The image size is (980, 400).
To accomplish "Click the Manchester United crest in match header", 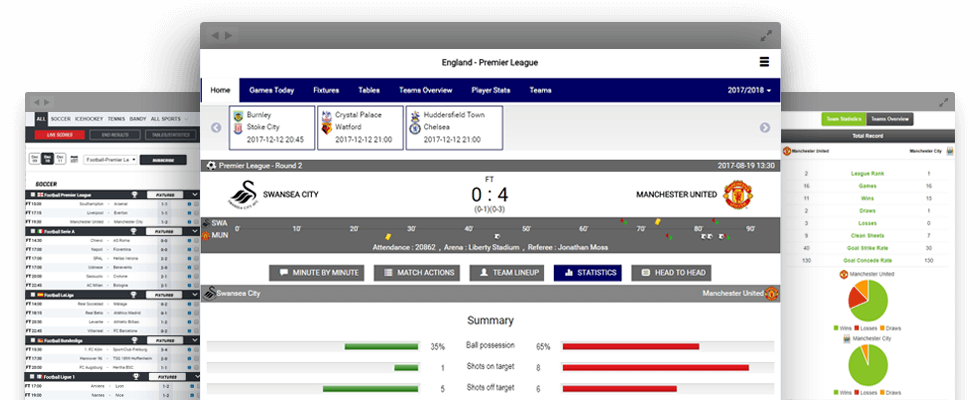I will coord(738,195).
